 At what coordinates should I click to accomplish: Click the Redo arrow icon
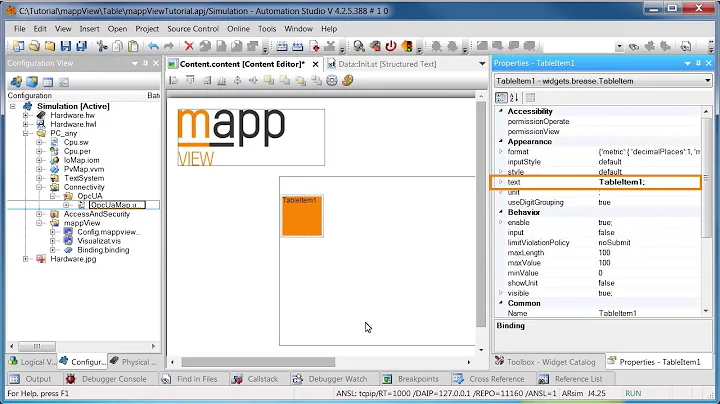(169, 46)
